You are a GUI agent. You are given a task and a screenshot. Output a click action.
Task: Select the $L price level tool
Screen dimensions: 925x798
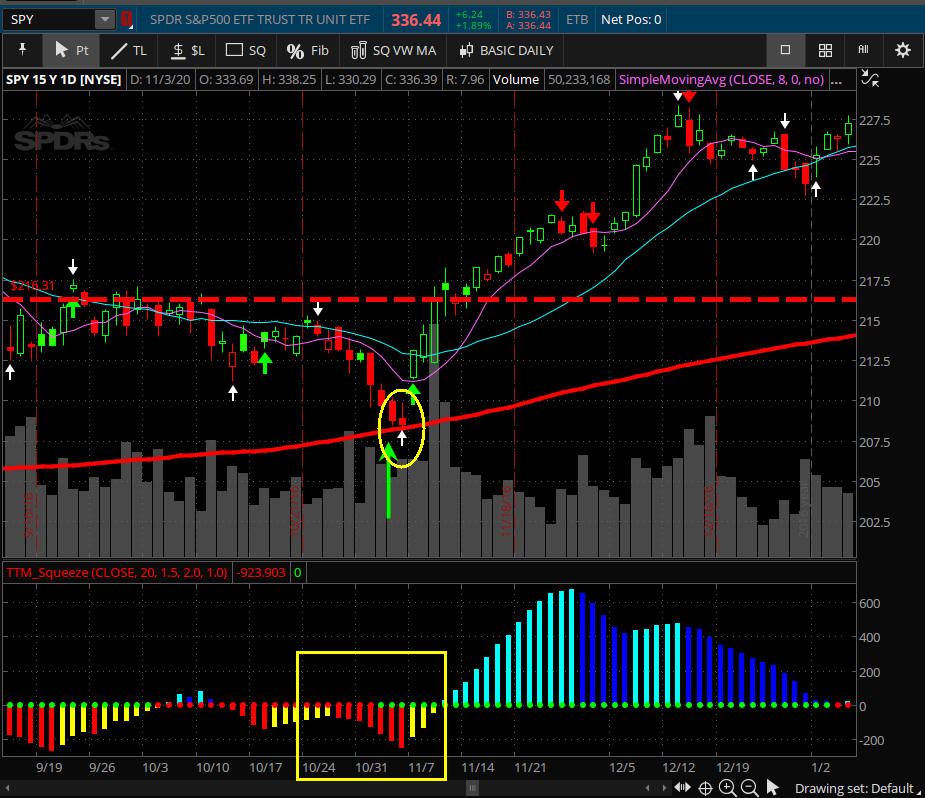(x=188, y=50)
